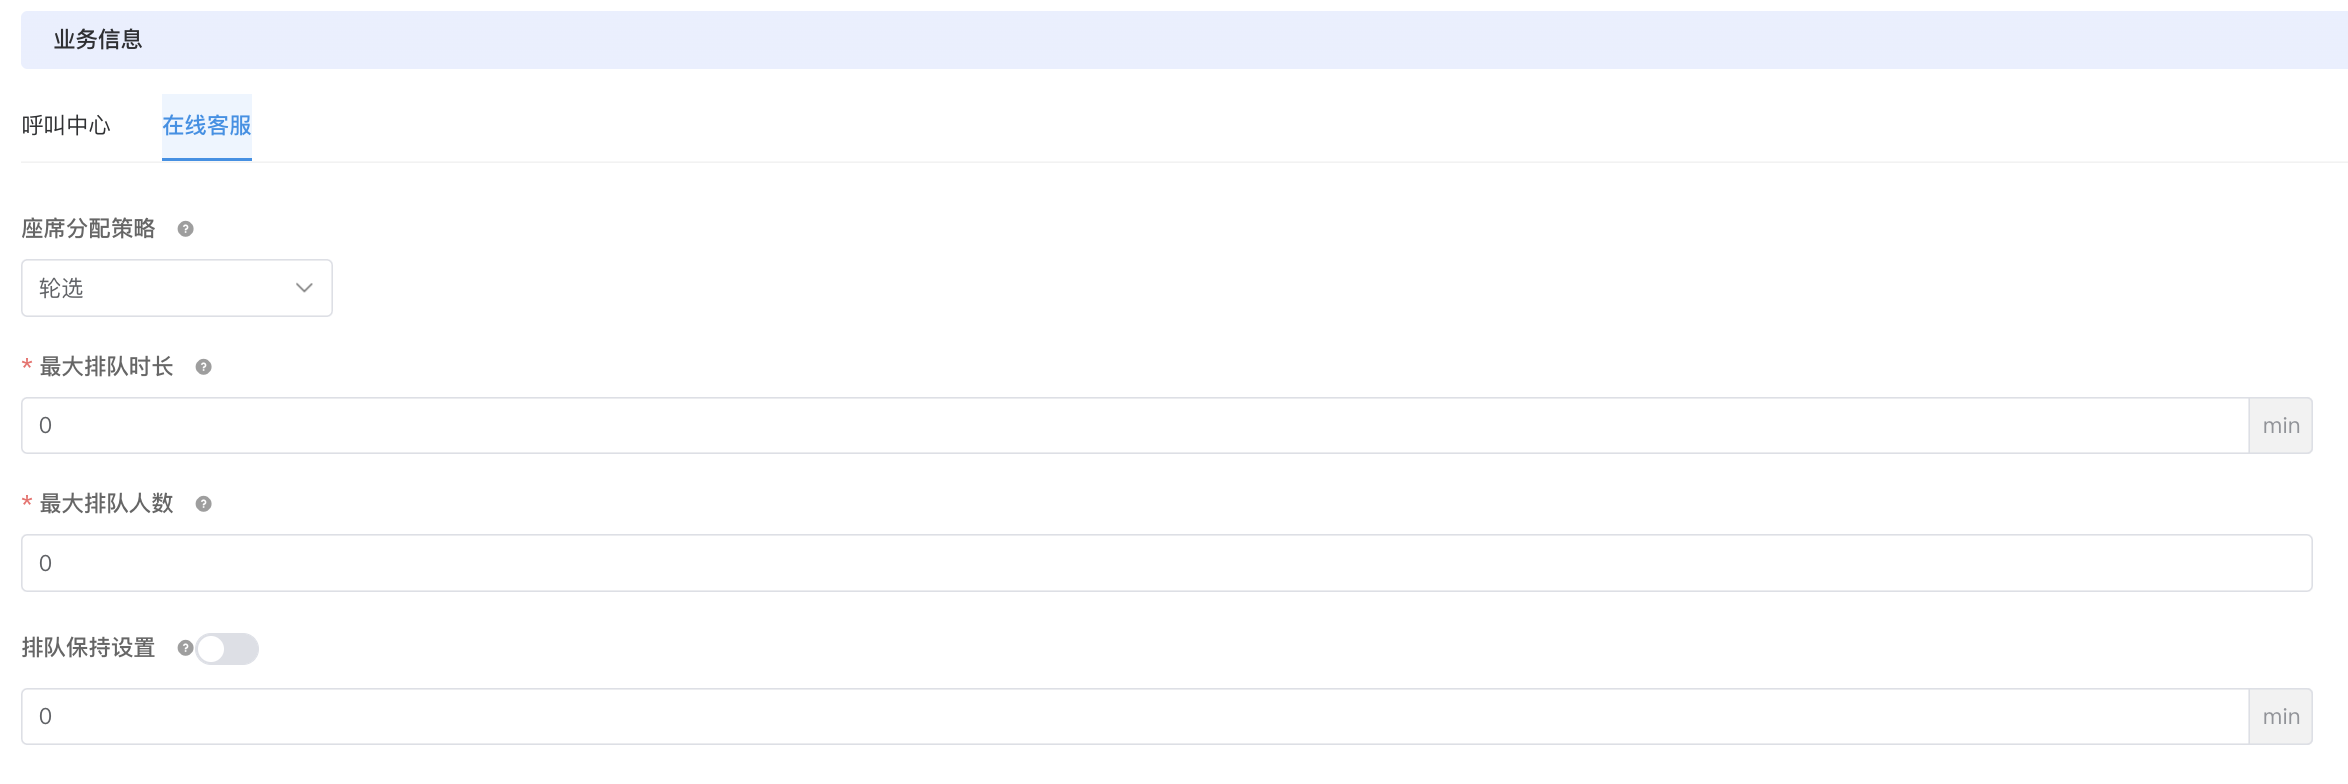Click red asterisk before 最大排队时长
The width and height of the screenshot is (2348, 784).
[27, 367]
